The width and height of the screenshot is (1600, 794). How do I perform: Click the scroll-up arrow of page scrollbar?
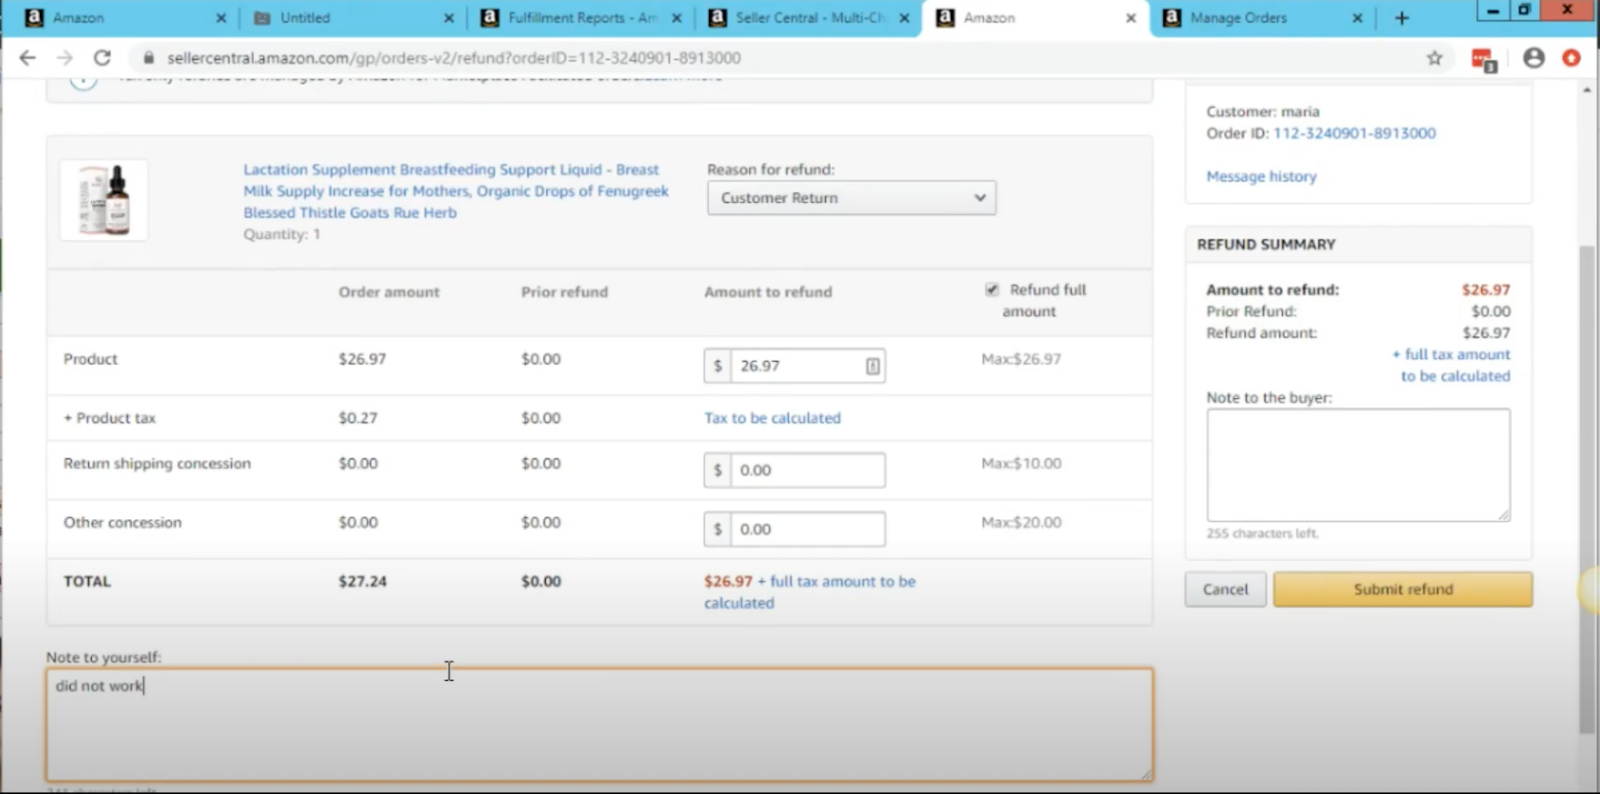[1587, 90]
